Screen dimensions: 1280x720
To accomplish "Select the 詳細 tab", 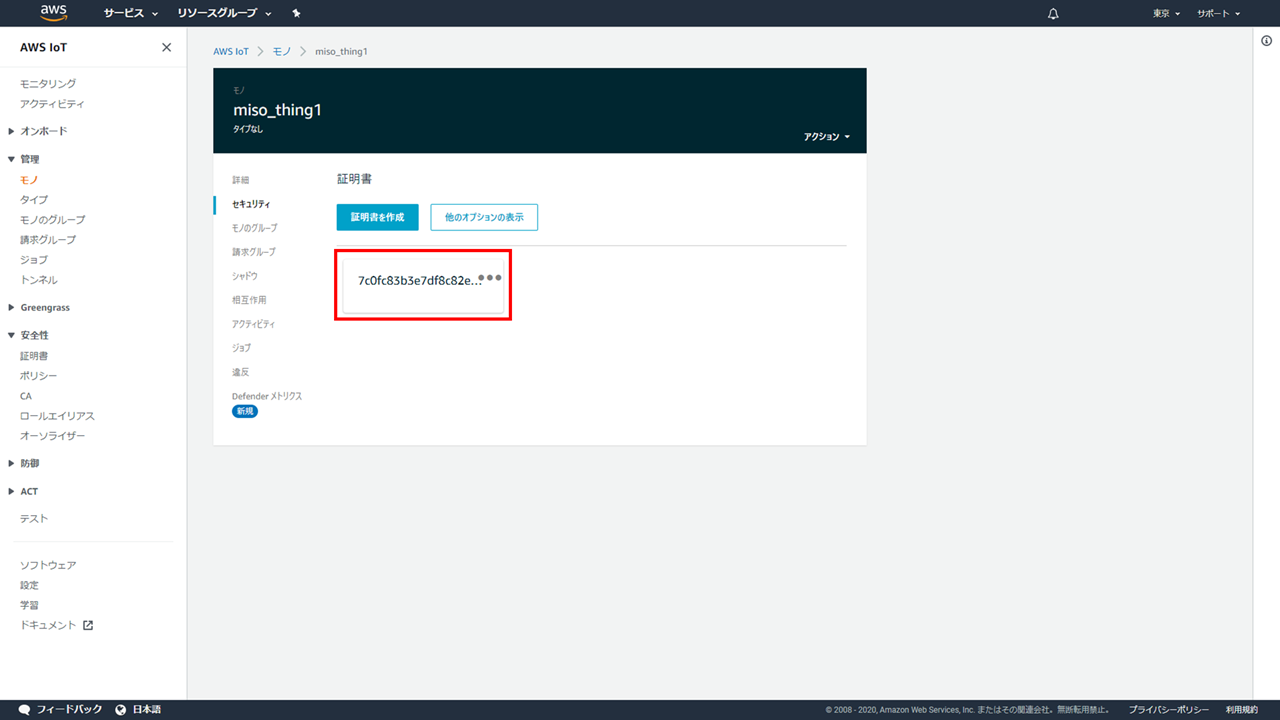I will click(241, 180).
